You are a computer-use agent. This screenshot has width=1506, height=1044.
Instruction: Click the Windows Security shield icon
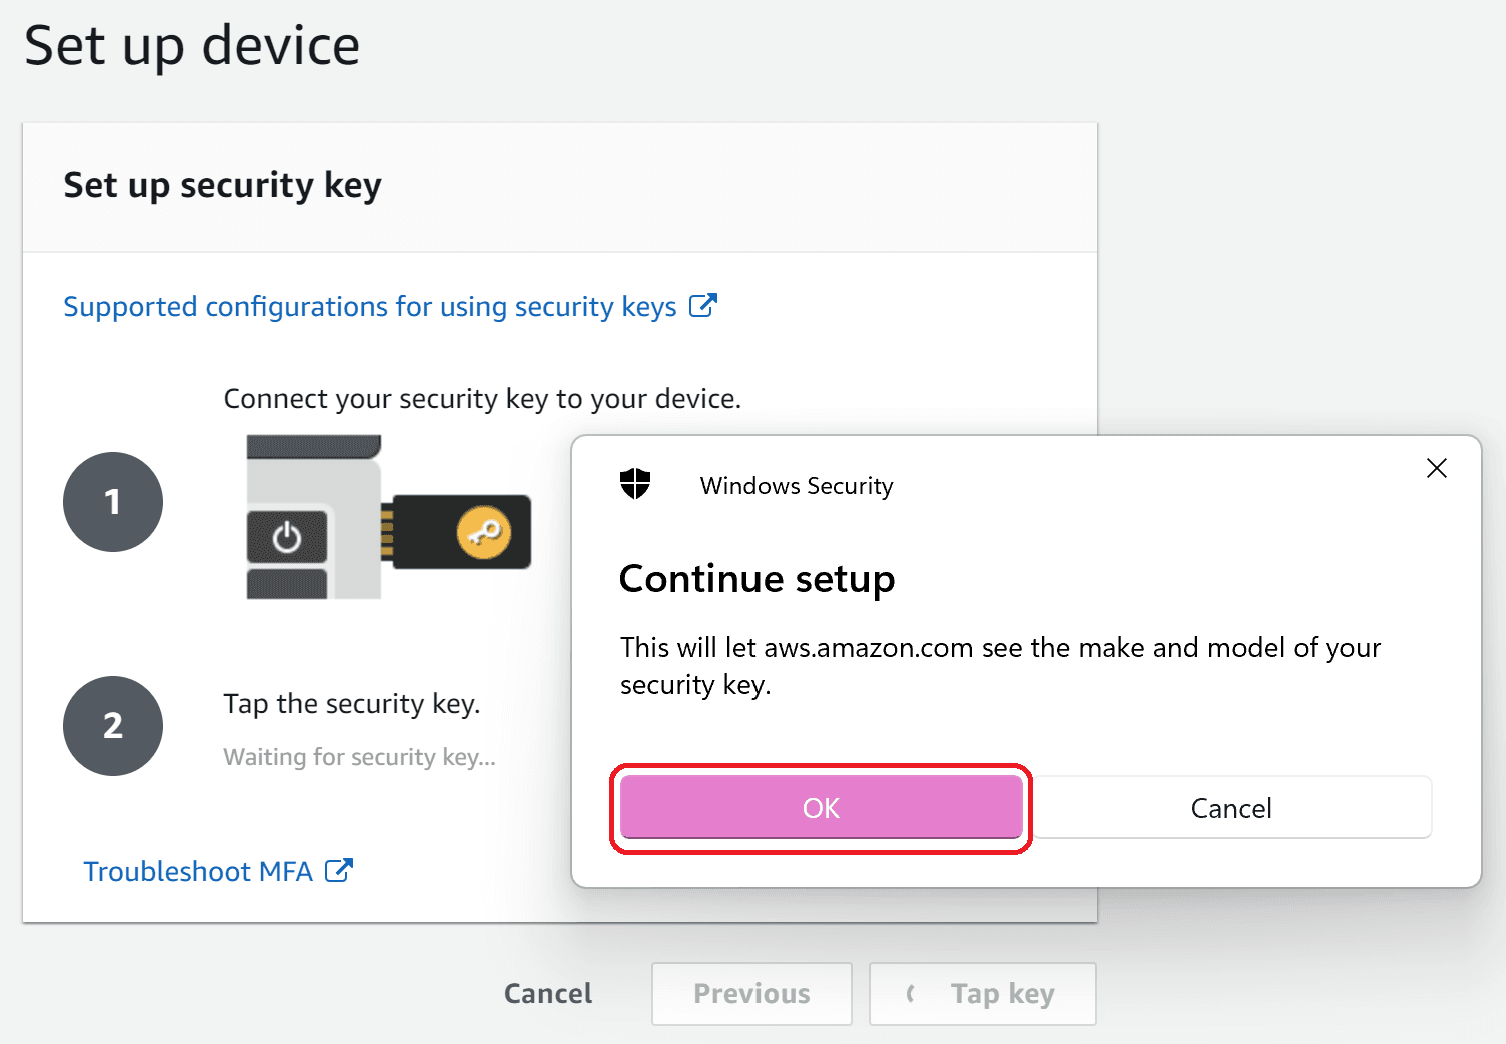[635, 485]
